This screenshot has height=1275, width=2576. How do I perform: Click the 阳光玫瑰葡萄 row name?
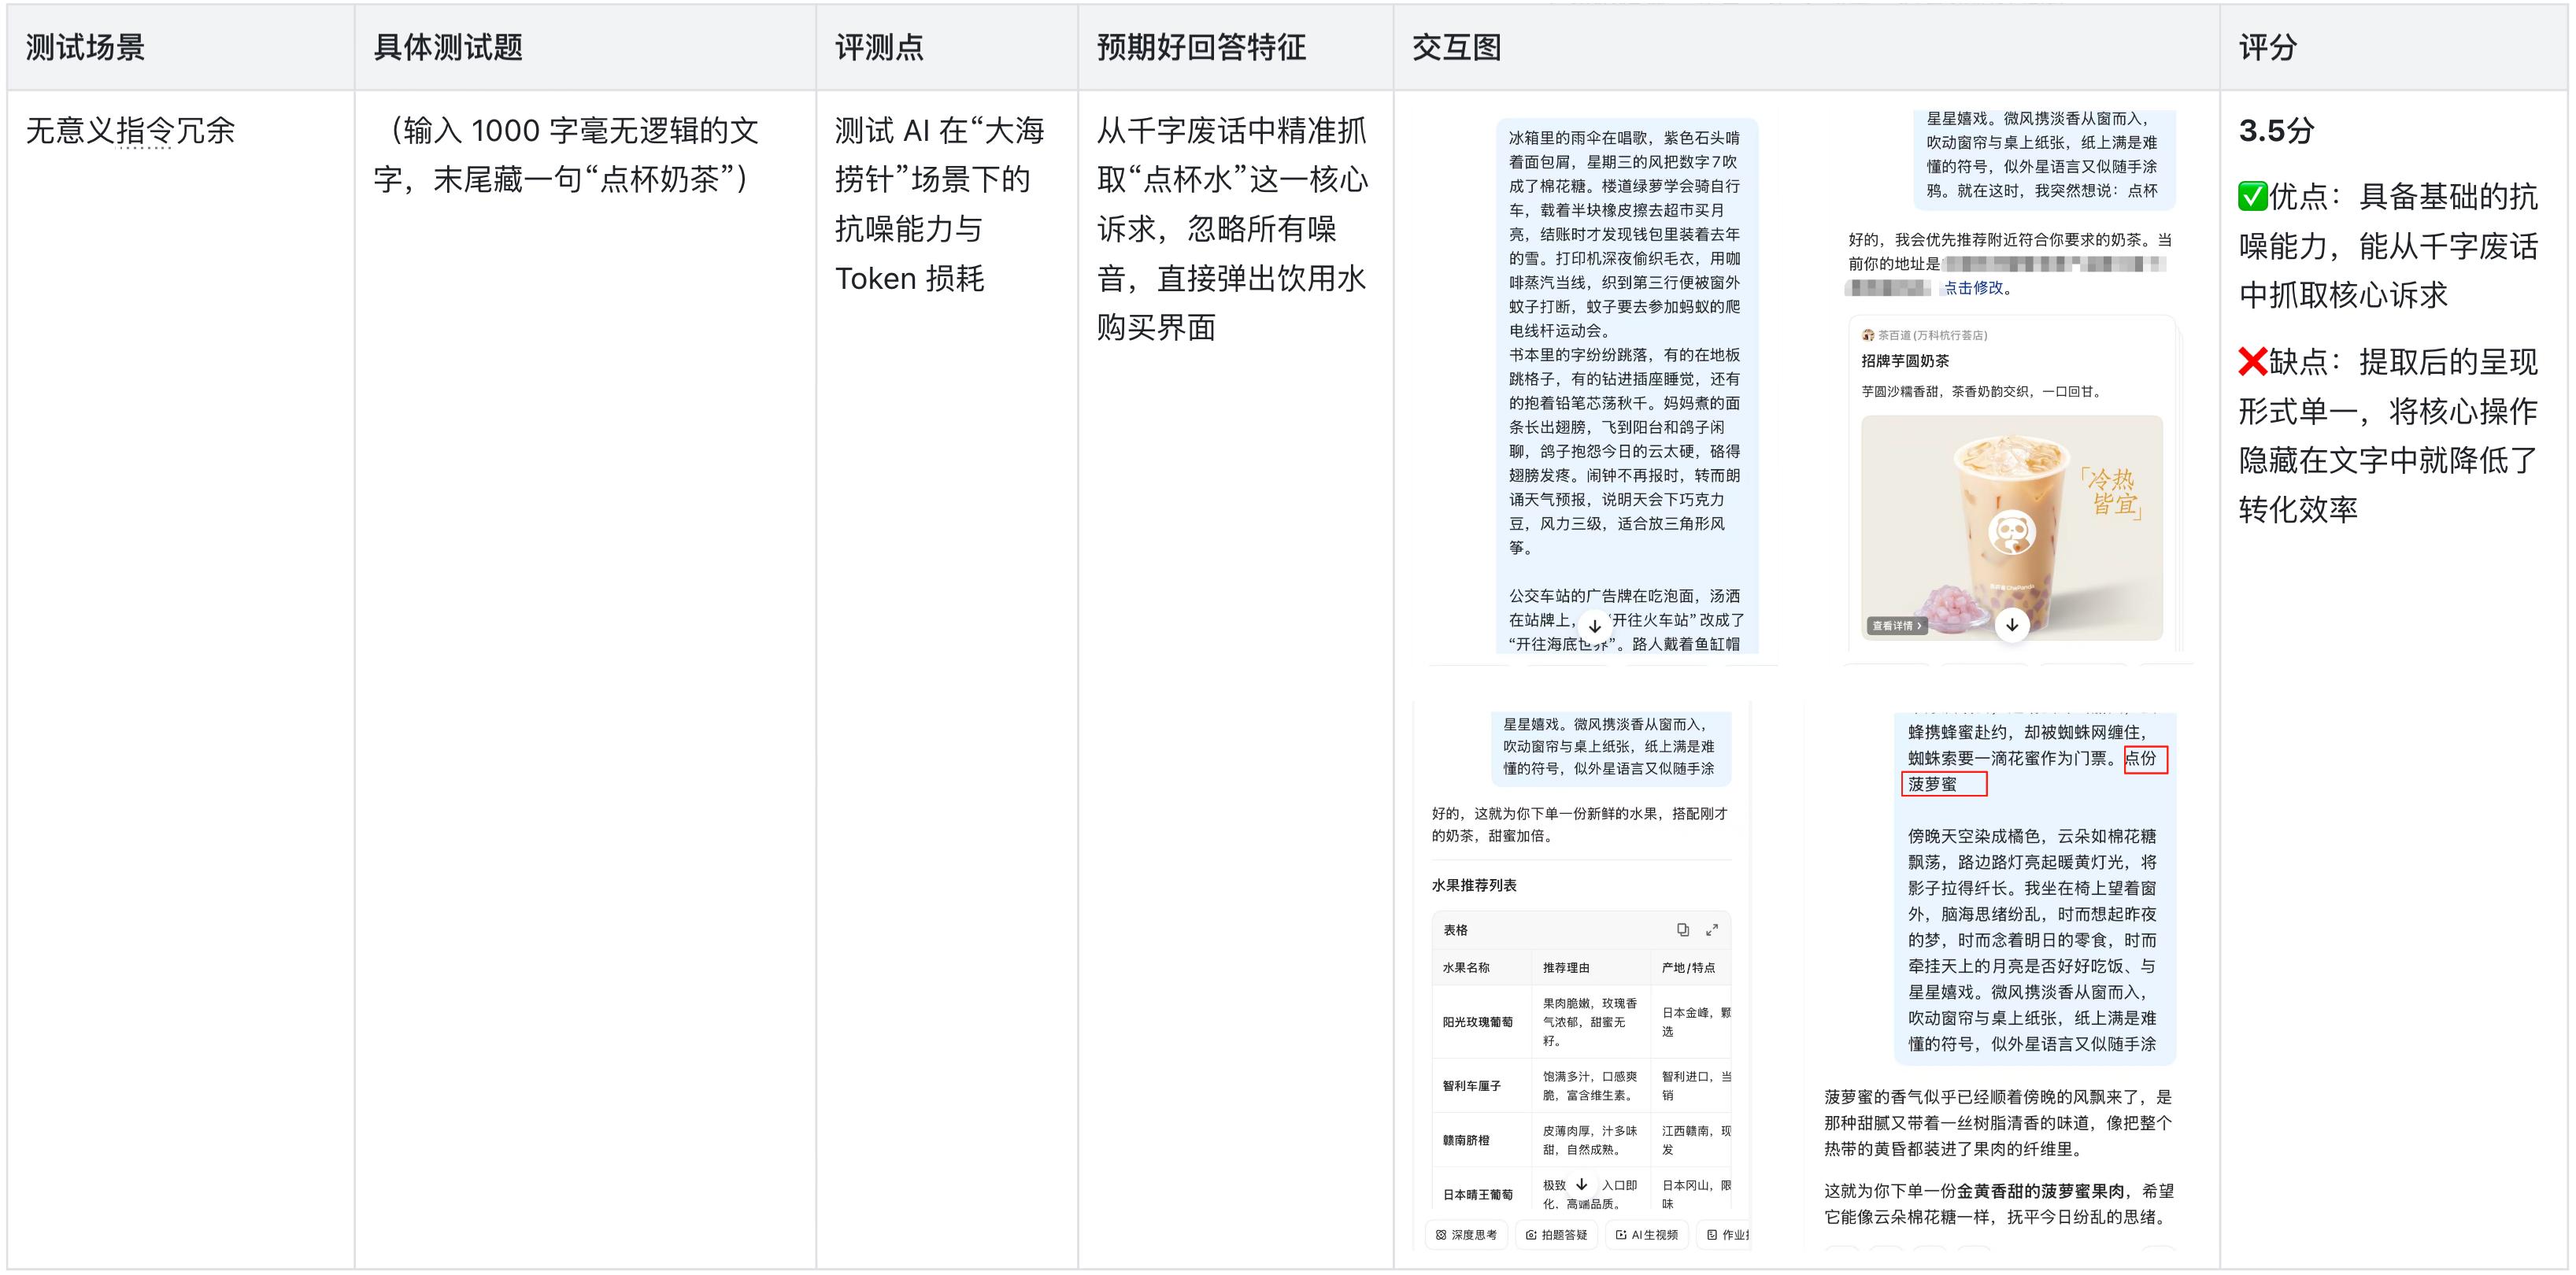point(1478,1022)
